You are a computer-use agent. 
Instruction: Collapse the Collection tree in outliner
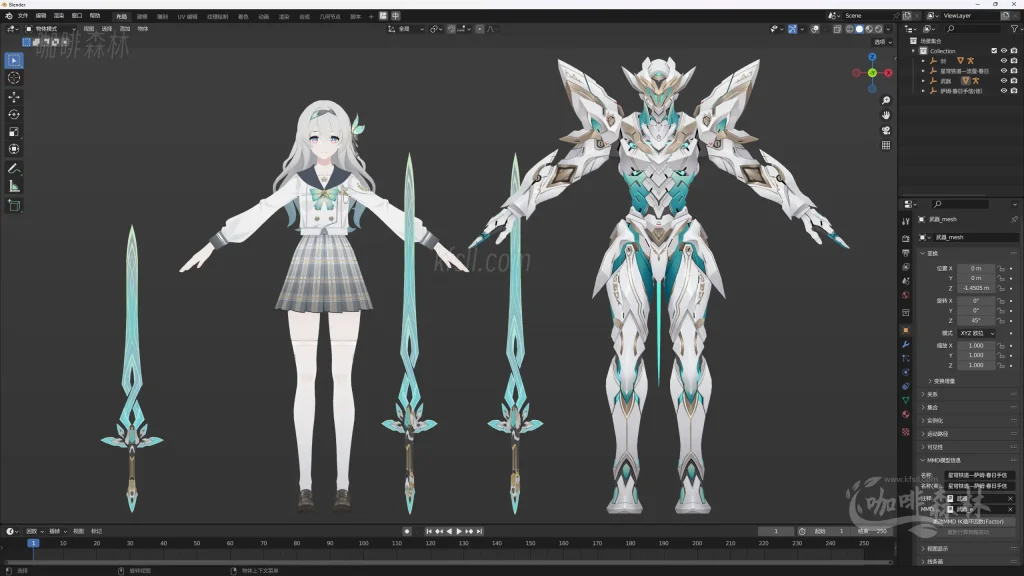(914, 51)
